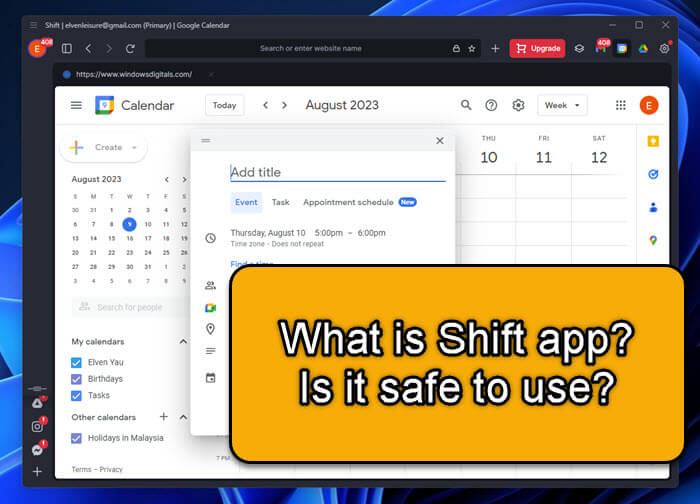Expand the Create dropdown arrow

tap(134, 147)
